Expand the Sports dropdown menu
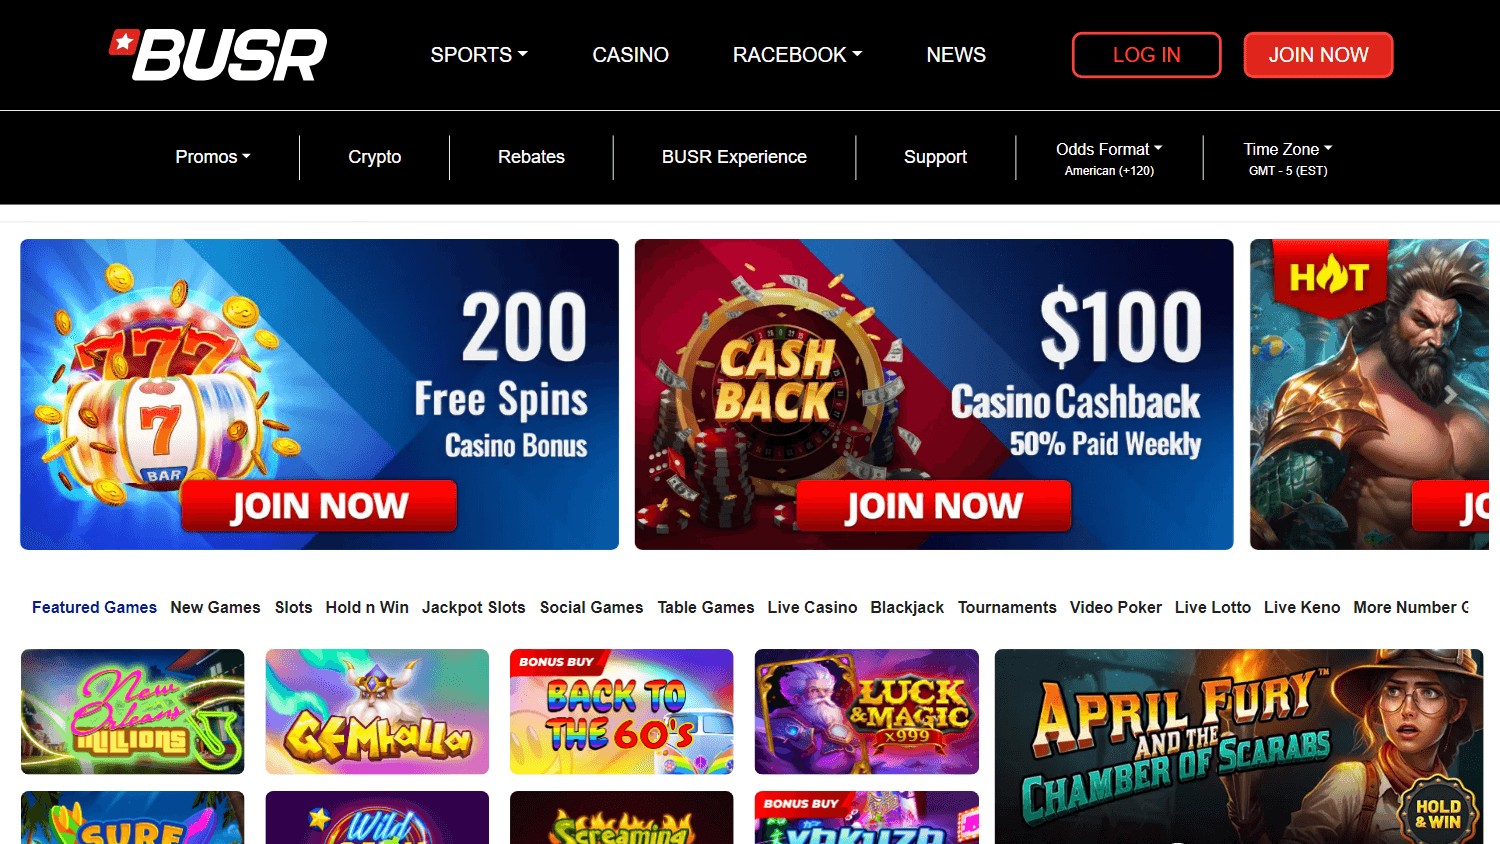This screenshot has height=844, width=1500. 479,55
